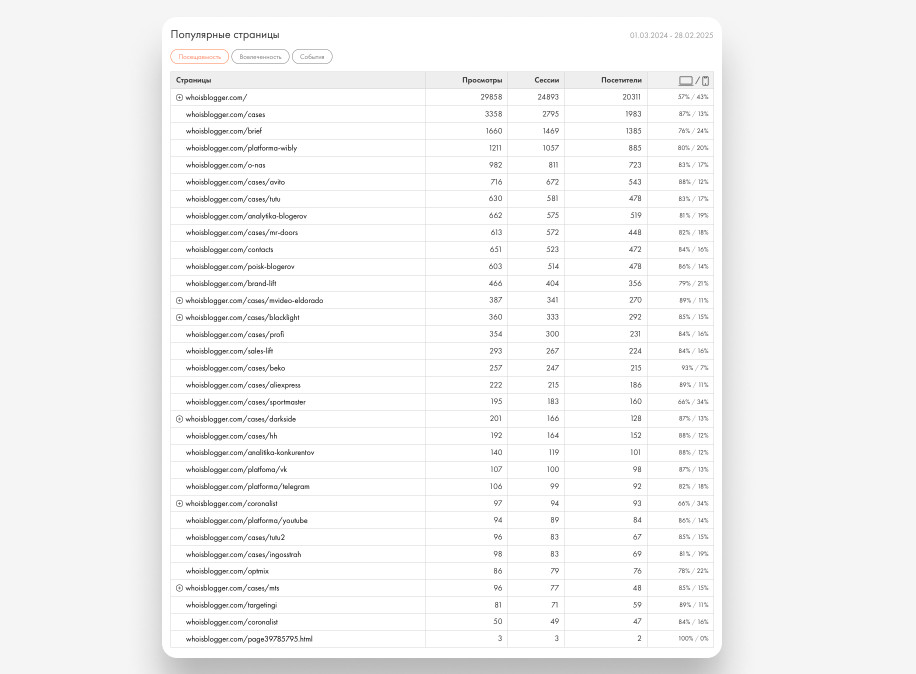Switch to the Посещаемость tab

tap(199, 57)
